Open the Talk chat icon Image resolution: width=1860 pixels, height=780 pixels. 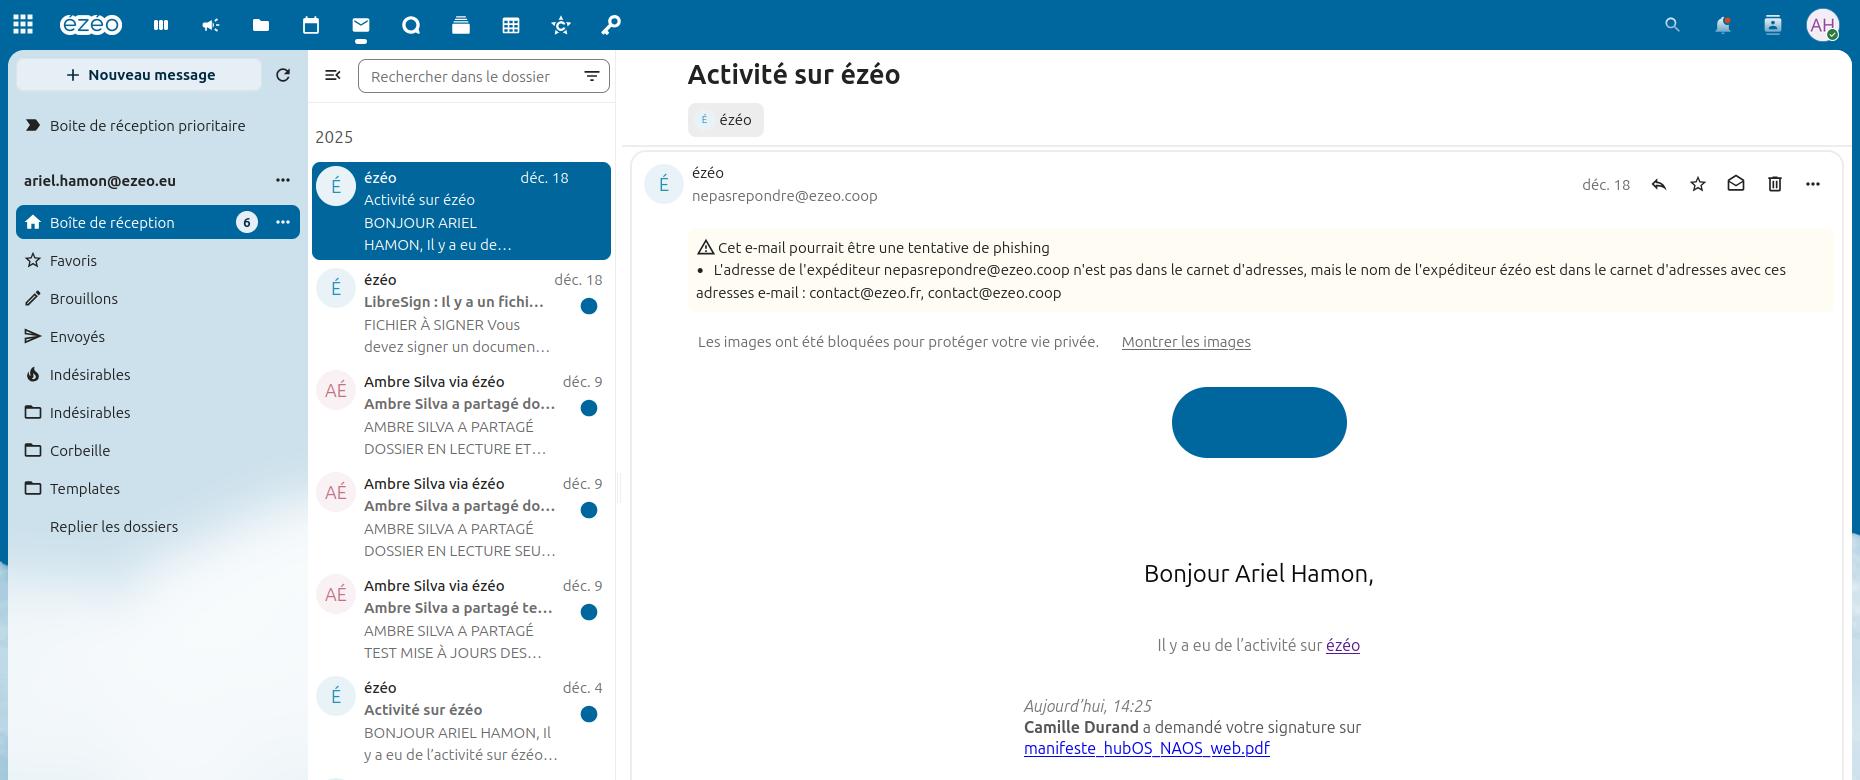pos(411,25)
